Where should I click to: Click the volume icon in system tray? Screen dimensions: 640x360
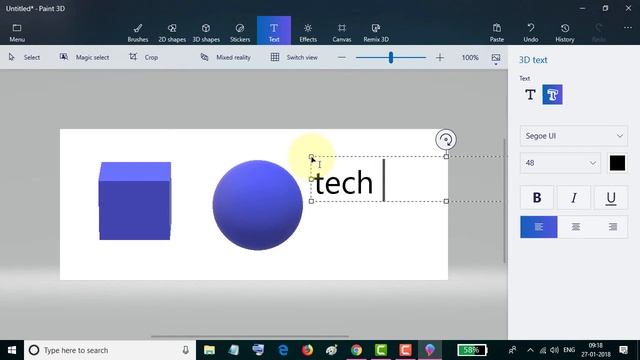tap(554, 350)
